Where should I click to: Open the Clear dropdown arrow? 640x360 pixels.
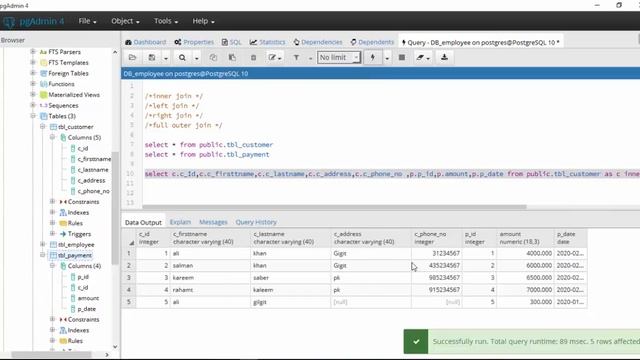(428, 58)
